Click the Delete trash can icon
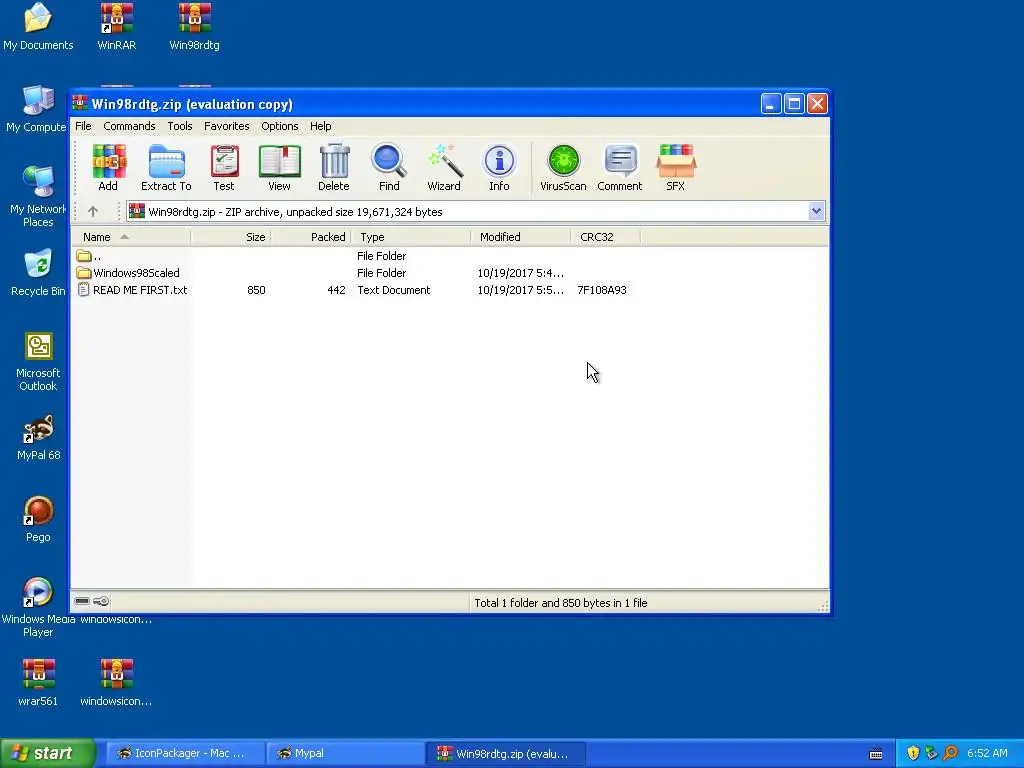Image resolution: width=1024 pixels, height=768 pixels. pyautogui.click(x=334, y=167)
